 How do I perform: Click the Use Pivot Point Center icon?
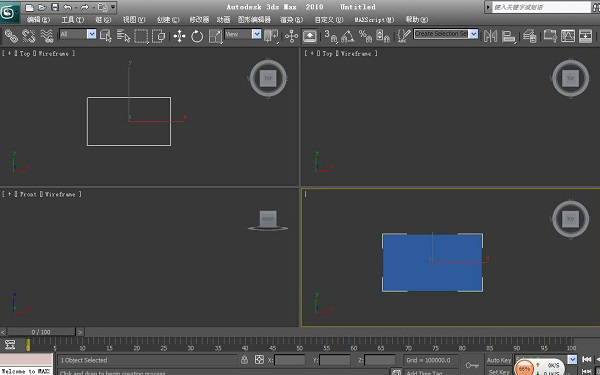[271, 36]
